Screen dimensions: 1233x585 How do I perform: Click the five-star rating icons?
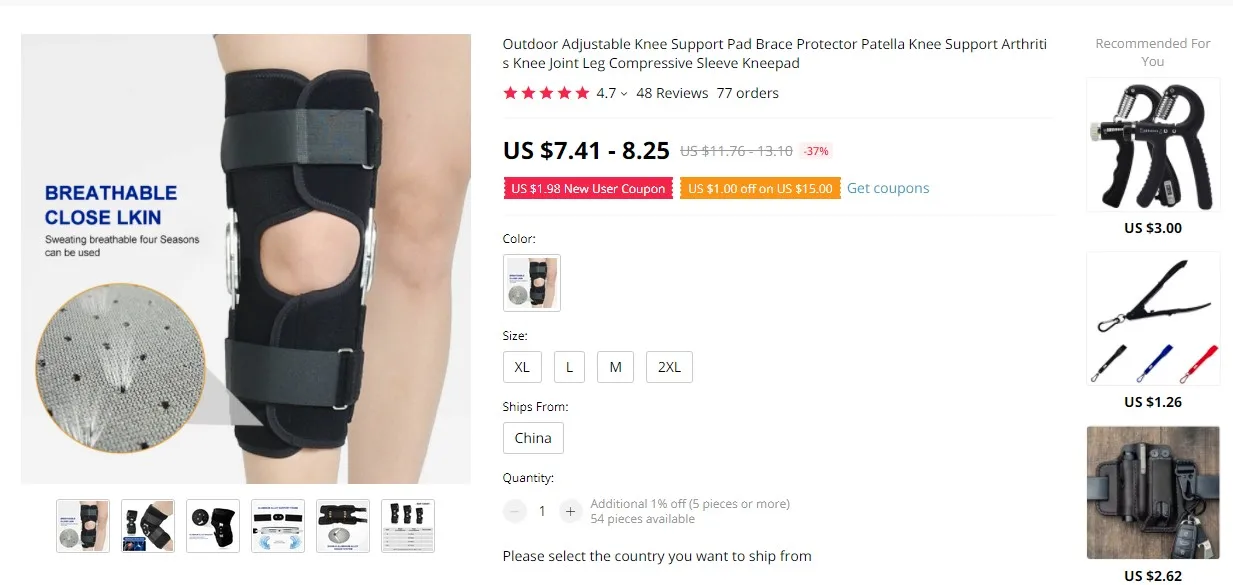pyautogui.click(x=546, y=93)
